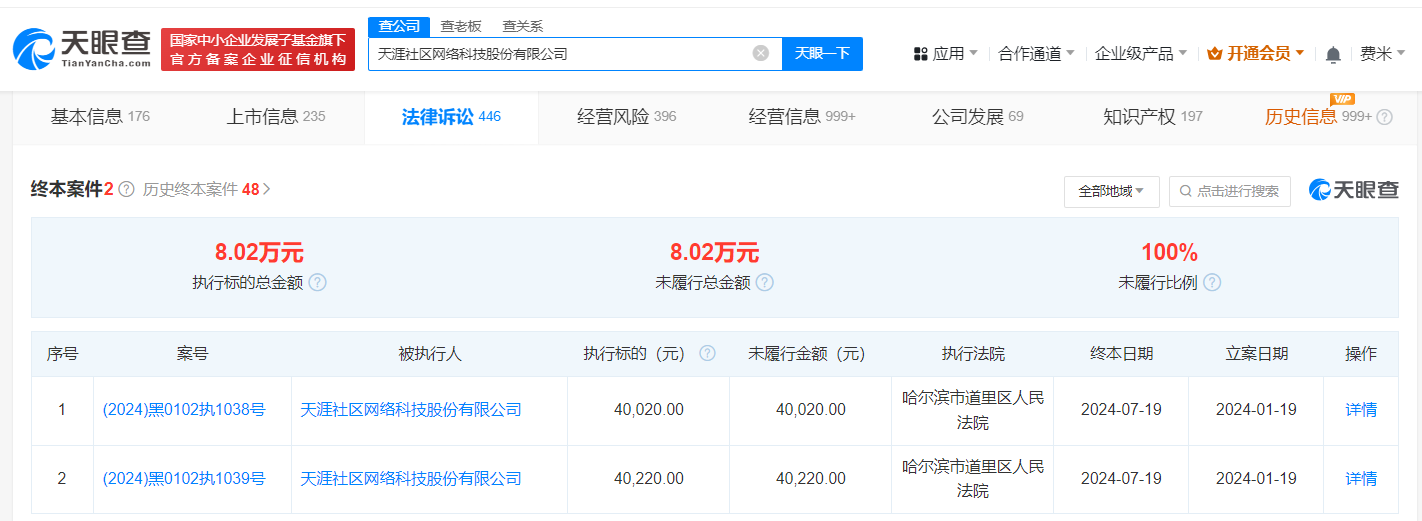Switch to 查老板 search mode
The height and width of the screenshot is (521, 1422).
[x=461, y=27]
